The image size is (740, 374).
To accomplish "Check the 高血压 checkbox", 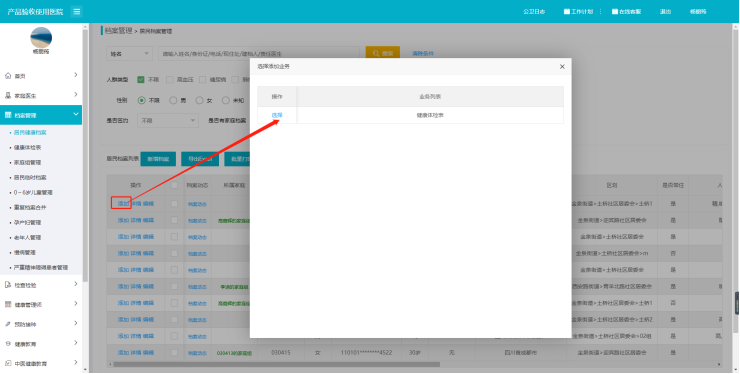I will (169, 79).
